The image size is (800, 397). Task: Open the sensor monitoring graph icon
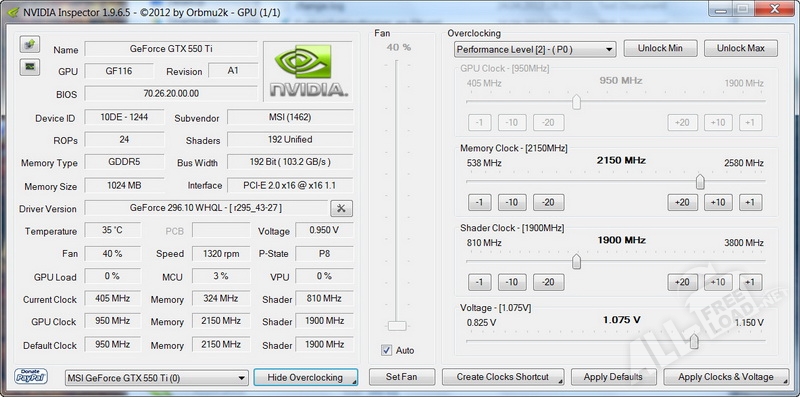tap(30, 67)
